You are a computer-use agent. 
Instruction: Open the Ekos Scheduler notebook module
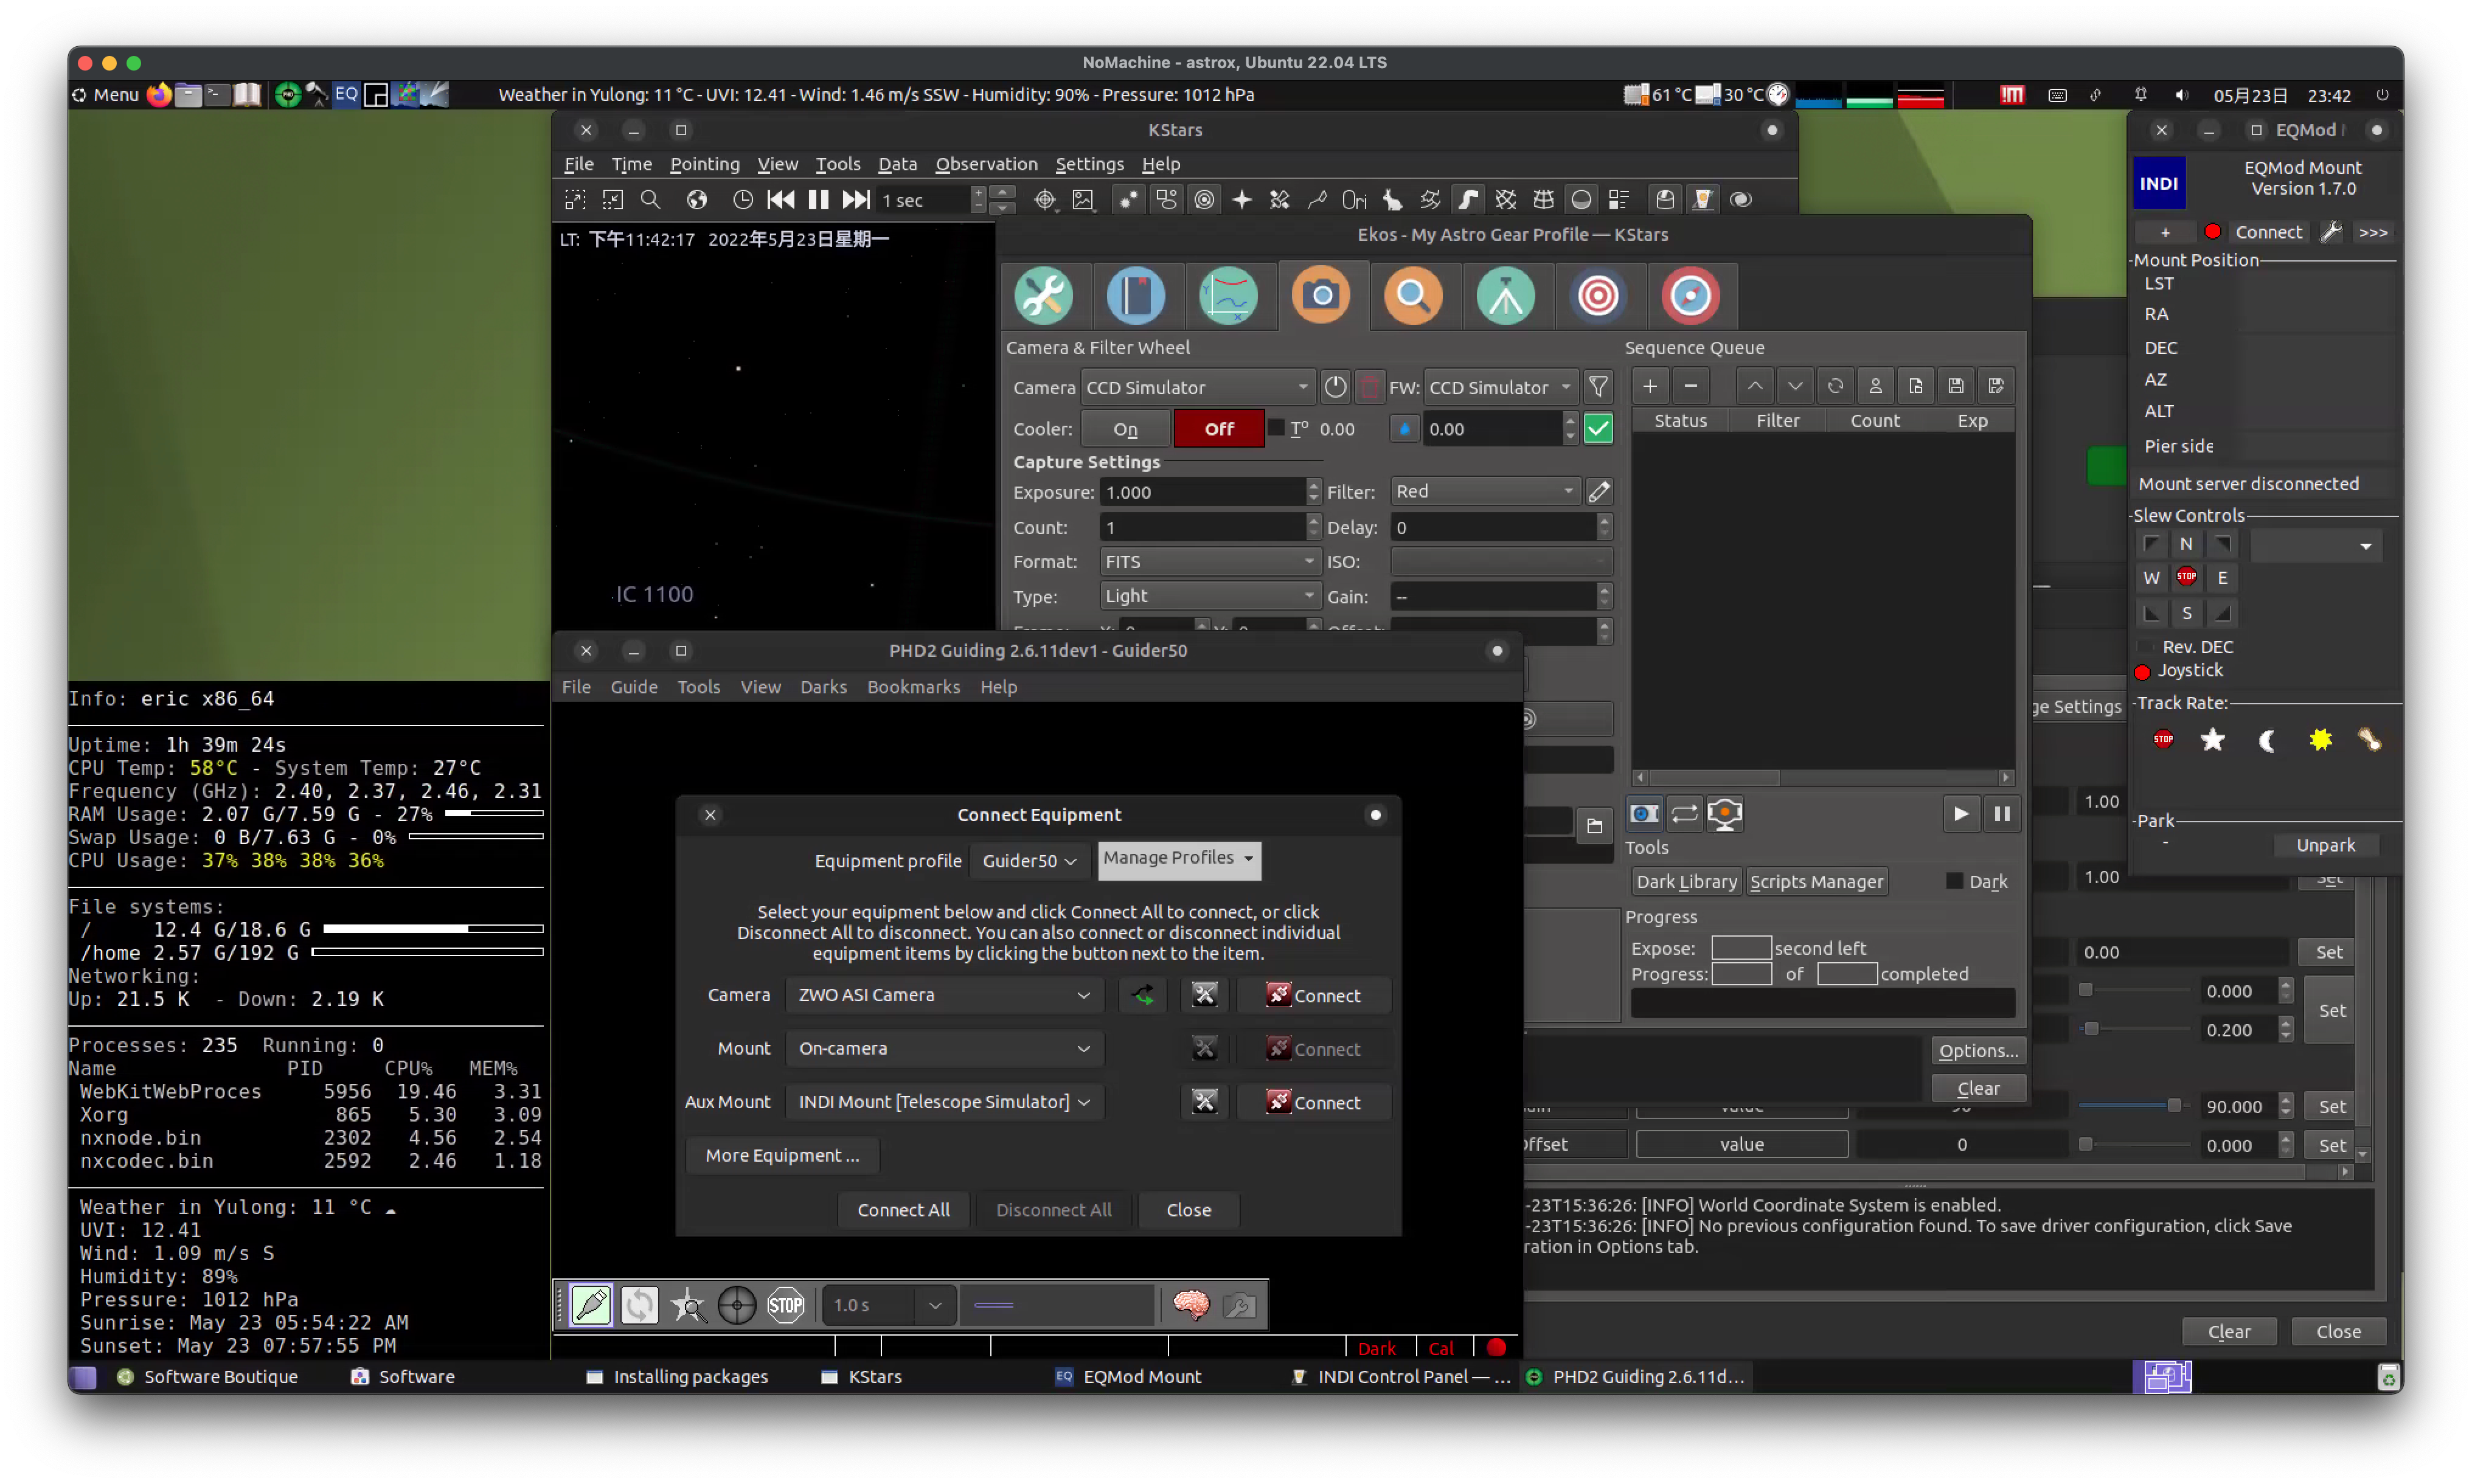point(1136,296)
